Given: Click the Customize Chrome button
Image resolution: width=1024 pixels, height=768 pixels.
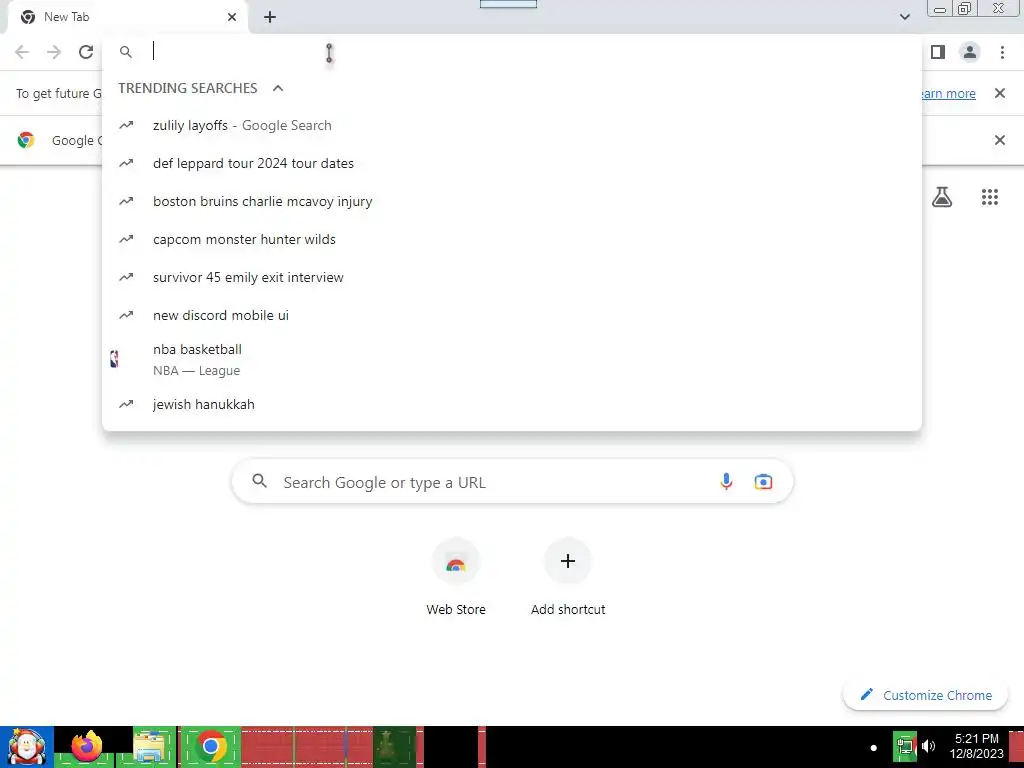Looking at the screenshot, I should point(925,695).
